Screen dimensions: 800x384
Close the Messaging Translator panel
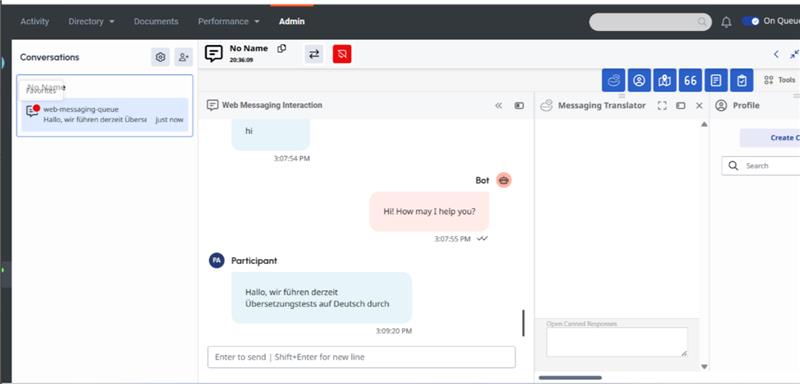[x=699, y=106]
